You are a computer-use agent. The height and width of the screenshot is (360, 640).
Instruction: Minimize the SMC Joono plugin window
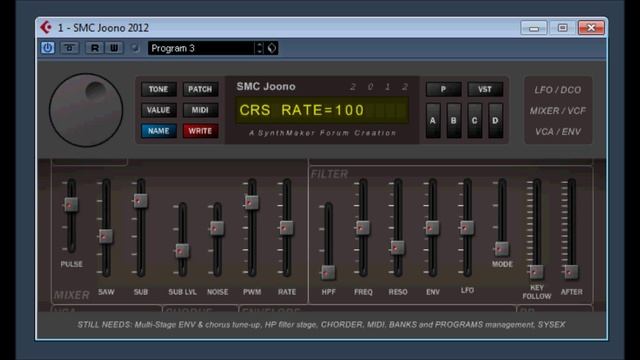(534, 28)
